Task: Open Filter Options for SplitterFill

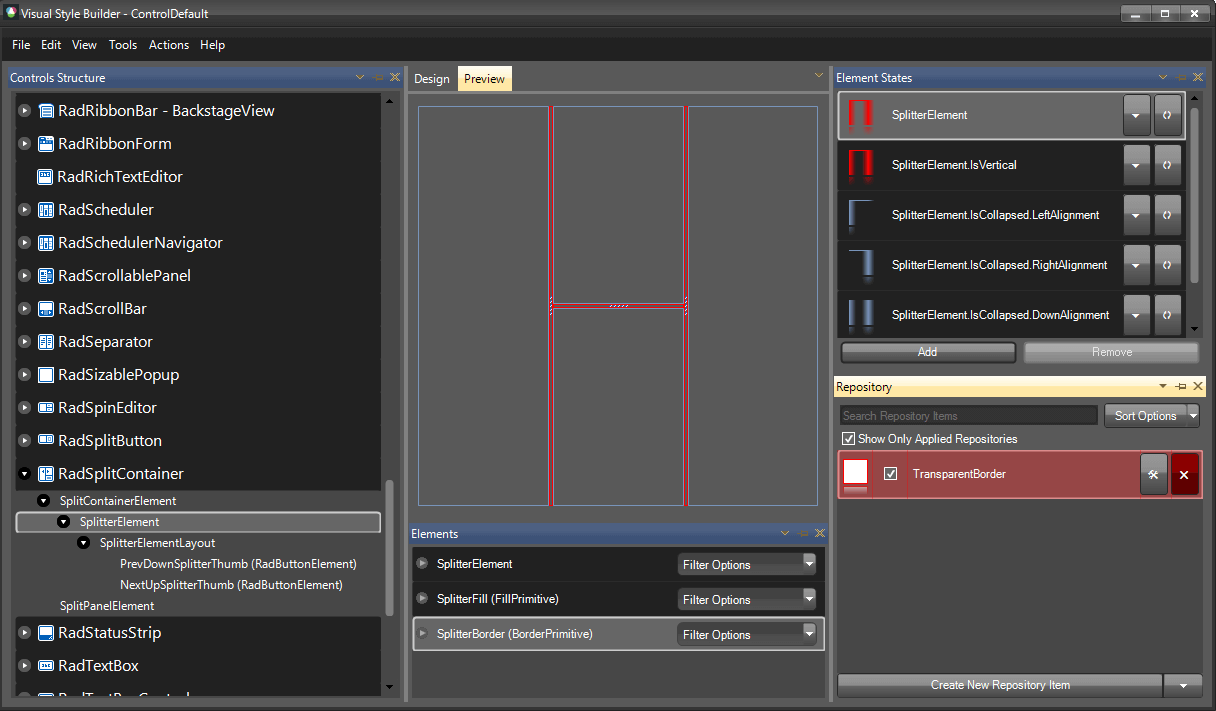Action: point(747,600)
